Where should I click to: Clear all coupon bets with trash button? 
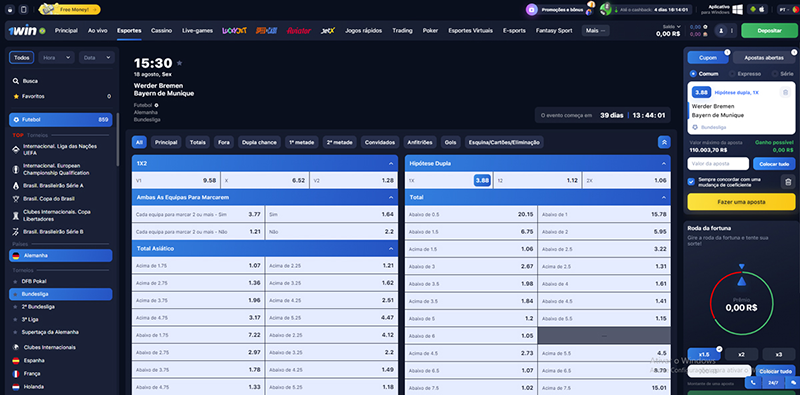[x=788, y=181]
